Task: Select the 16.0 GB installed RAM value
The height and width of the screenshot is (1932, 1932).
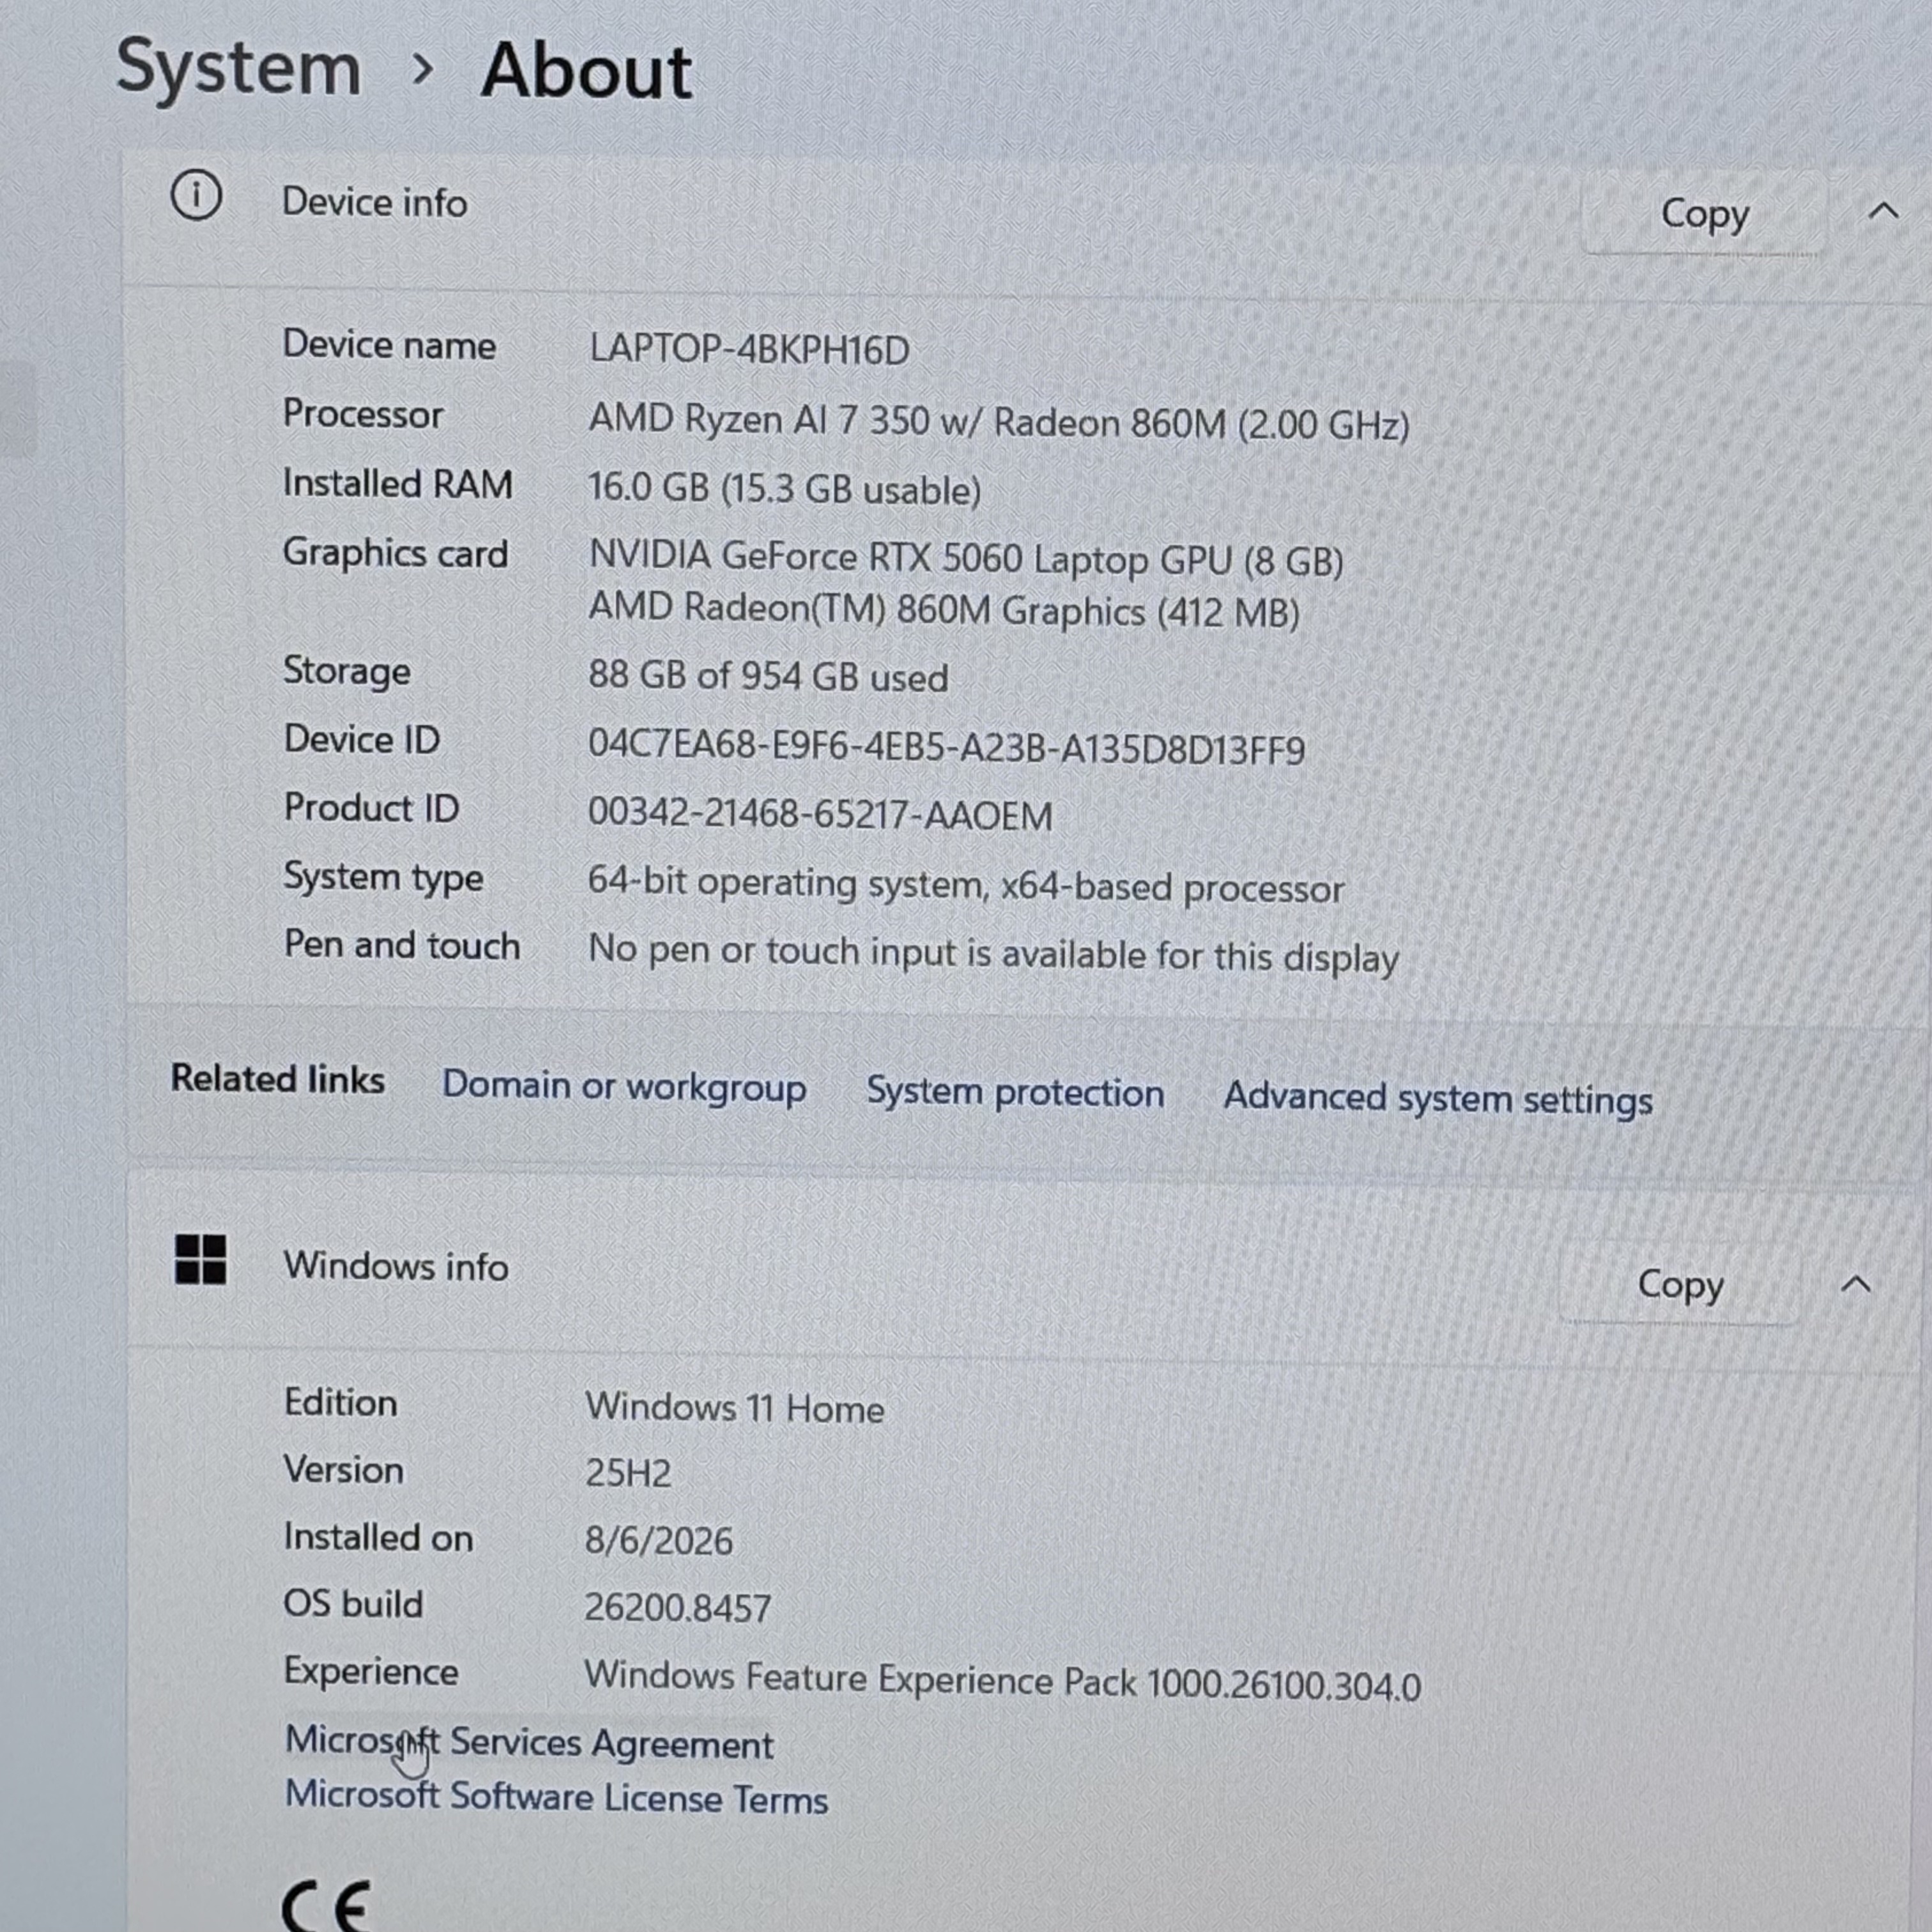Action: coord(784,489)
